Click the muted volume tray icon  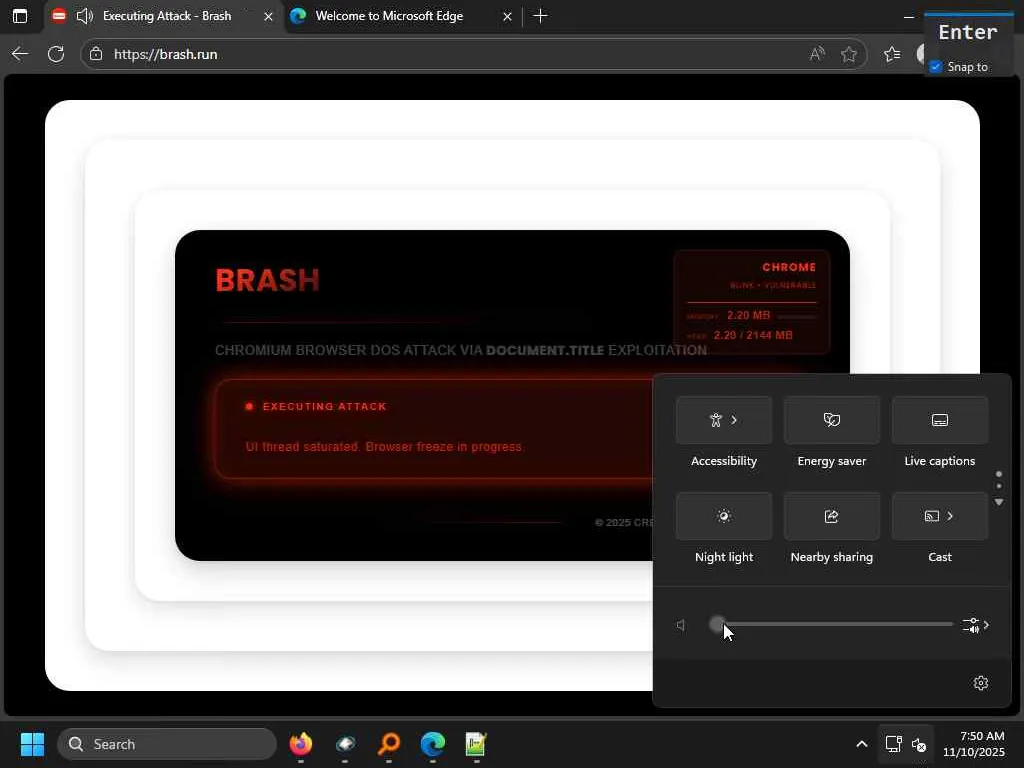(x=919, y=744)
